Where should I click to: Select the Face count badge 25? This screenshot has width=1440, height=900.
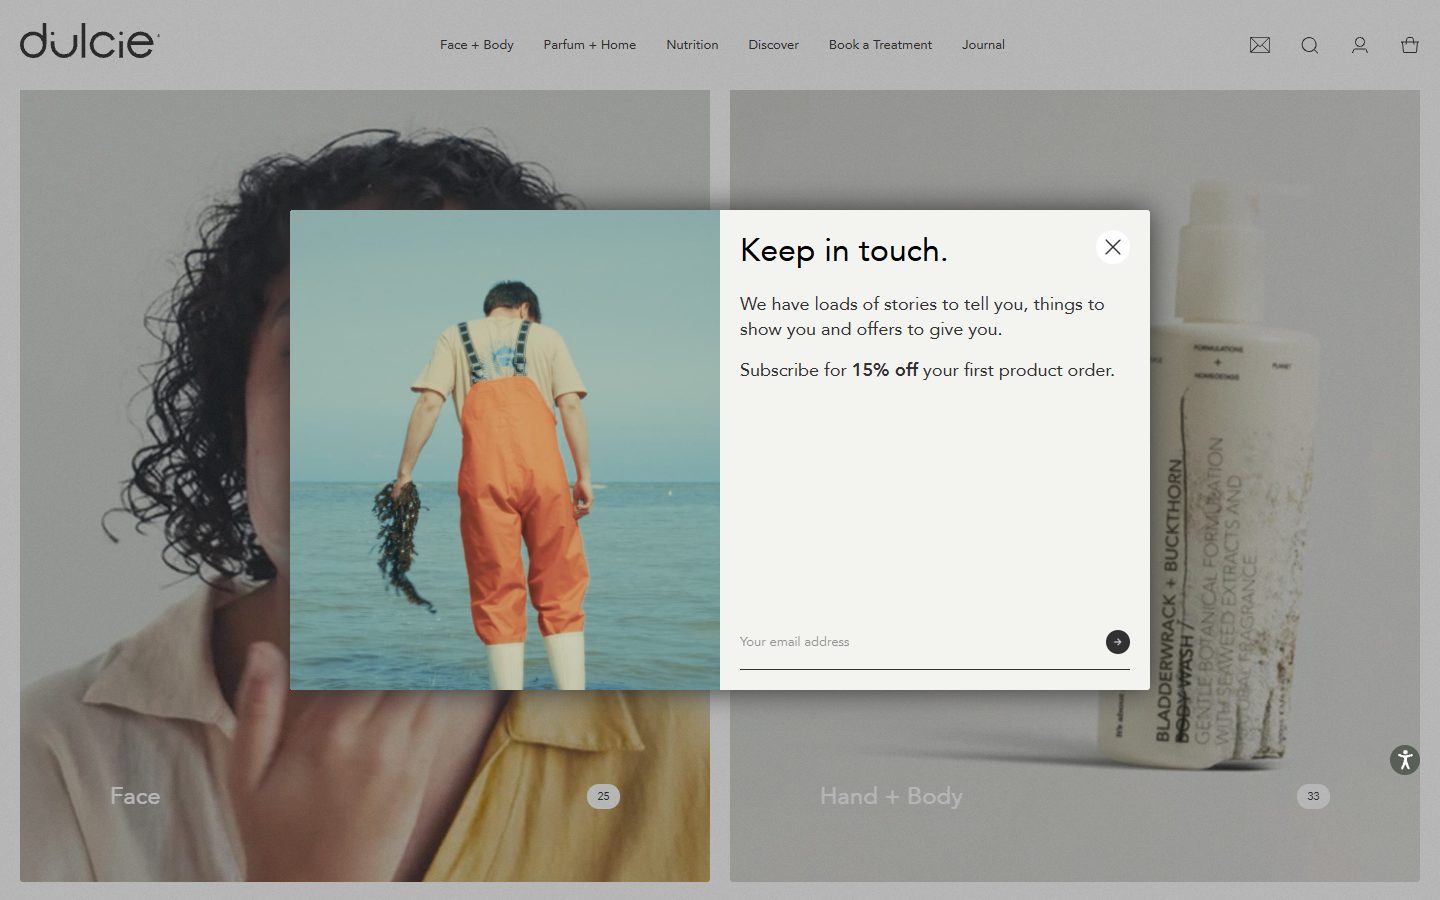tap(603, 796)
